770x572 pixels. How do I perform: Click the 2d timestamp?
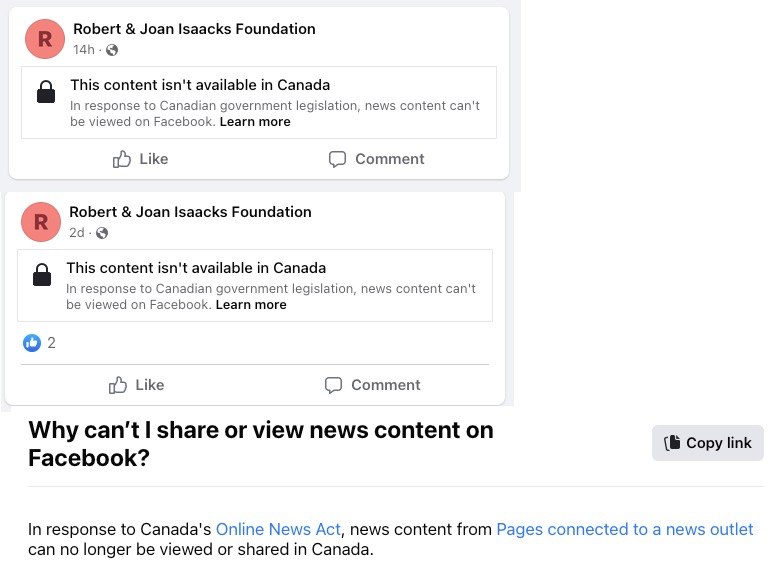(x=77, y=233)
